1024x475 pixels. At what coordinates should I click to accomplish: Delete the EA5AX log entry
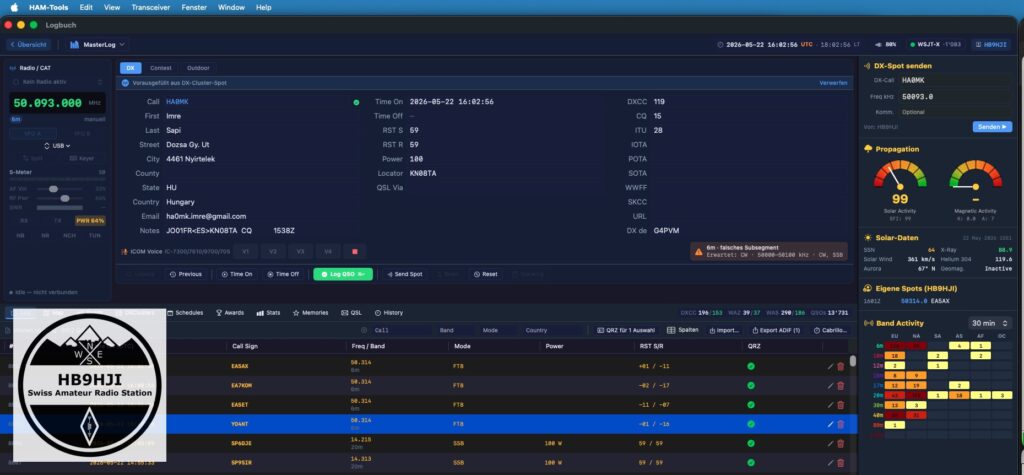[840, 367]
